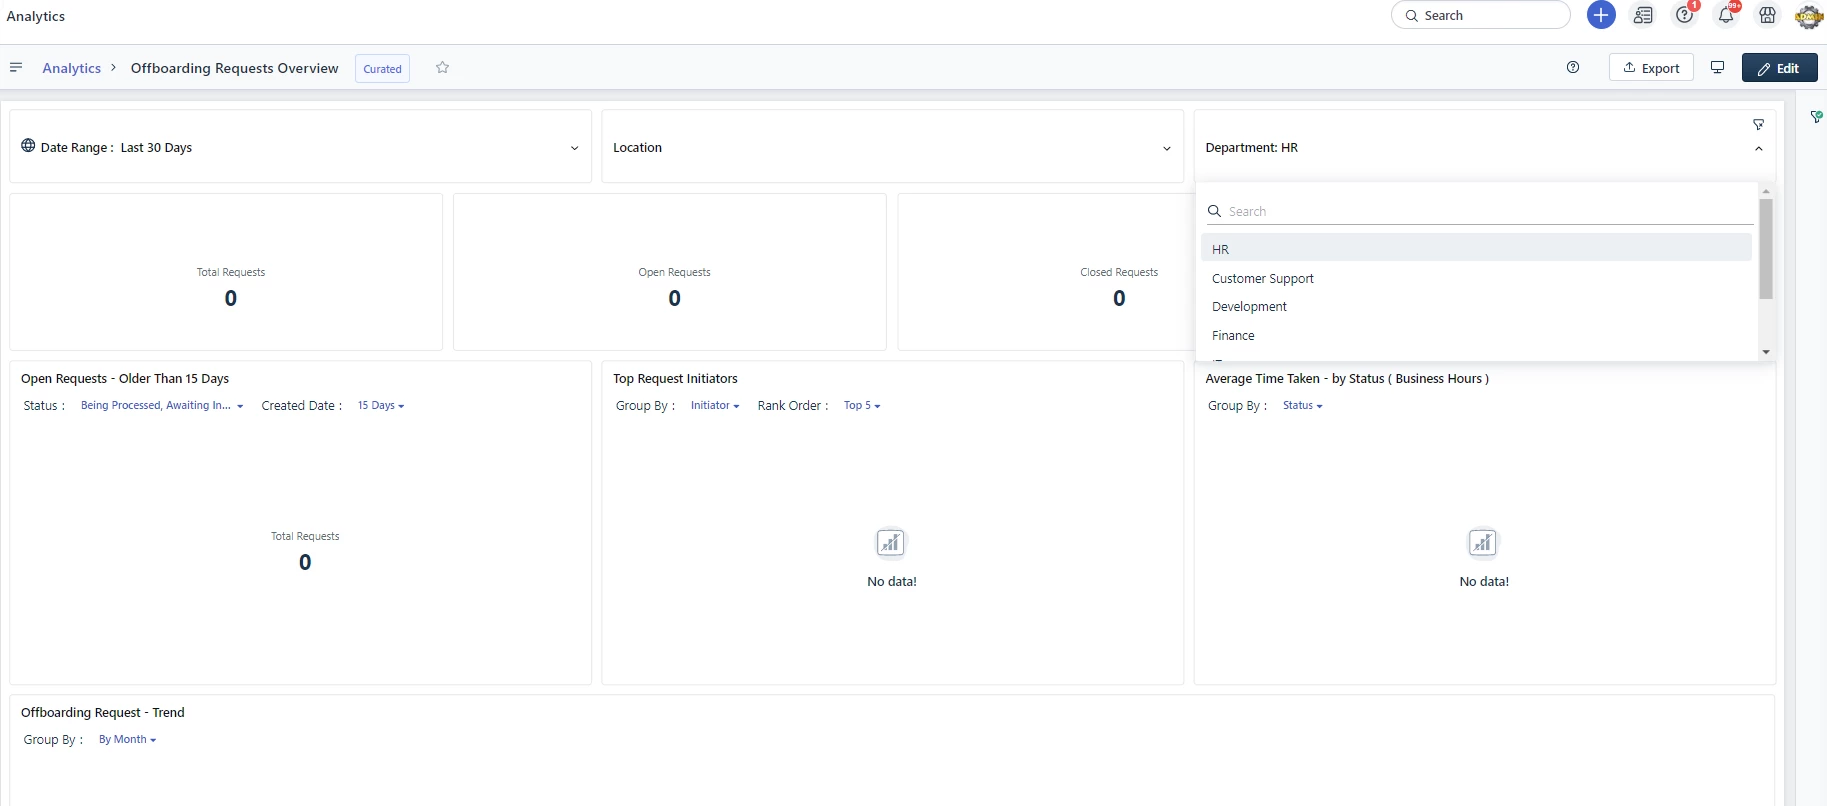This screenshot has height=806, width=1827.
Task: Open the news feed icon in header
Action: tap(1643, 15)
